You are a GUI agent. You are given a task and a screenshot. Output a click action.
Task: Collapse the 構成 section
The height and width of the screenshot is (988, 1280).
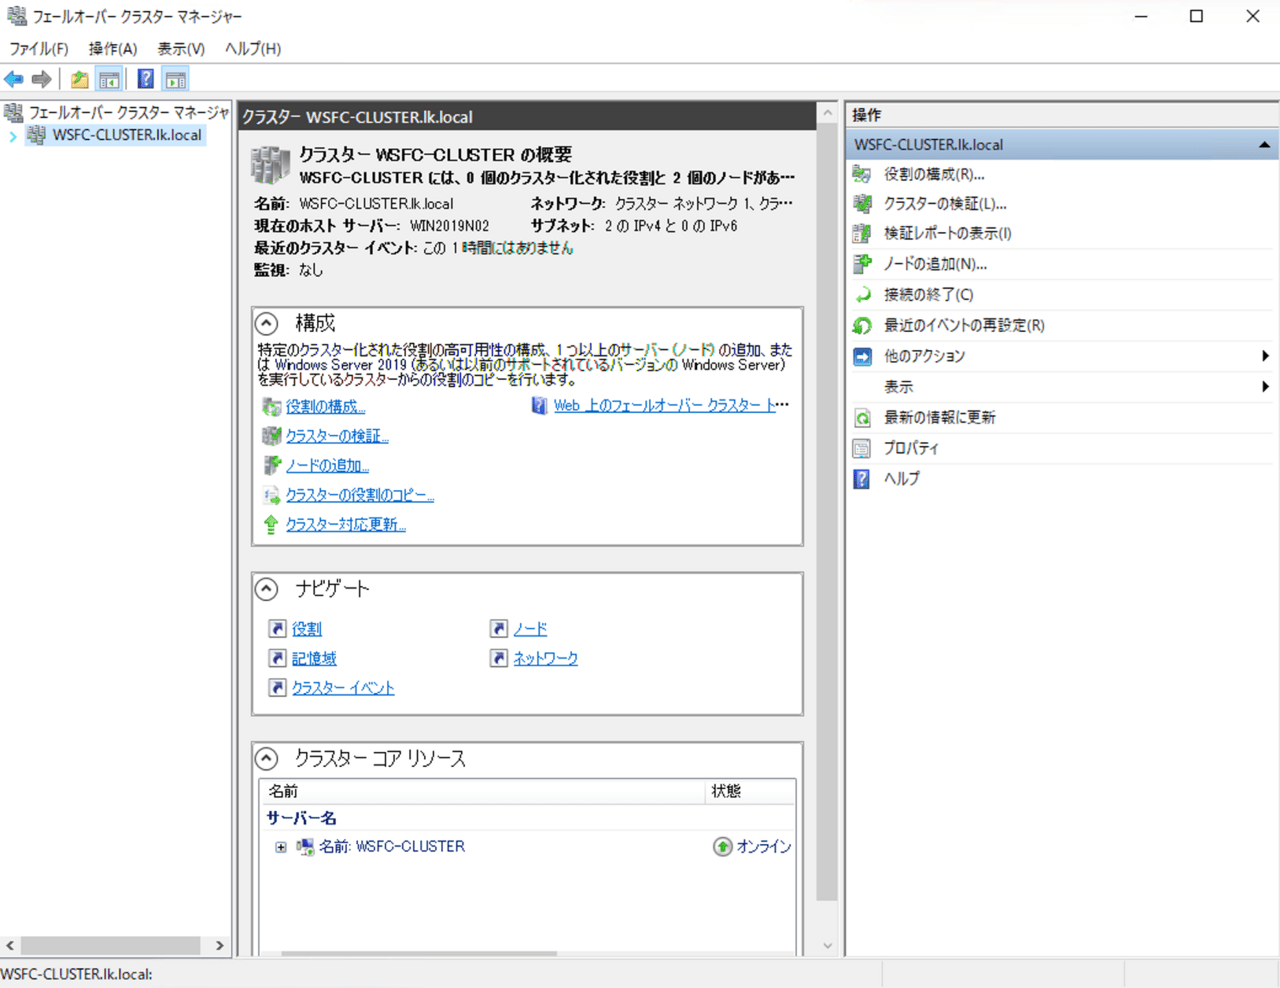pos(267,323)
